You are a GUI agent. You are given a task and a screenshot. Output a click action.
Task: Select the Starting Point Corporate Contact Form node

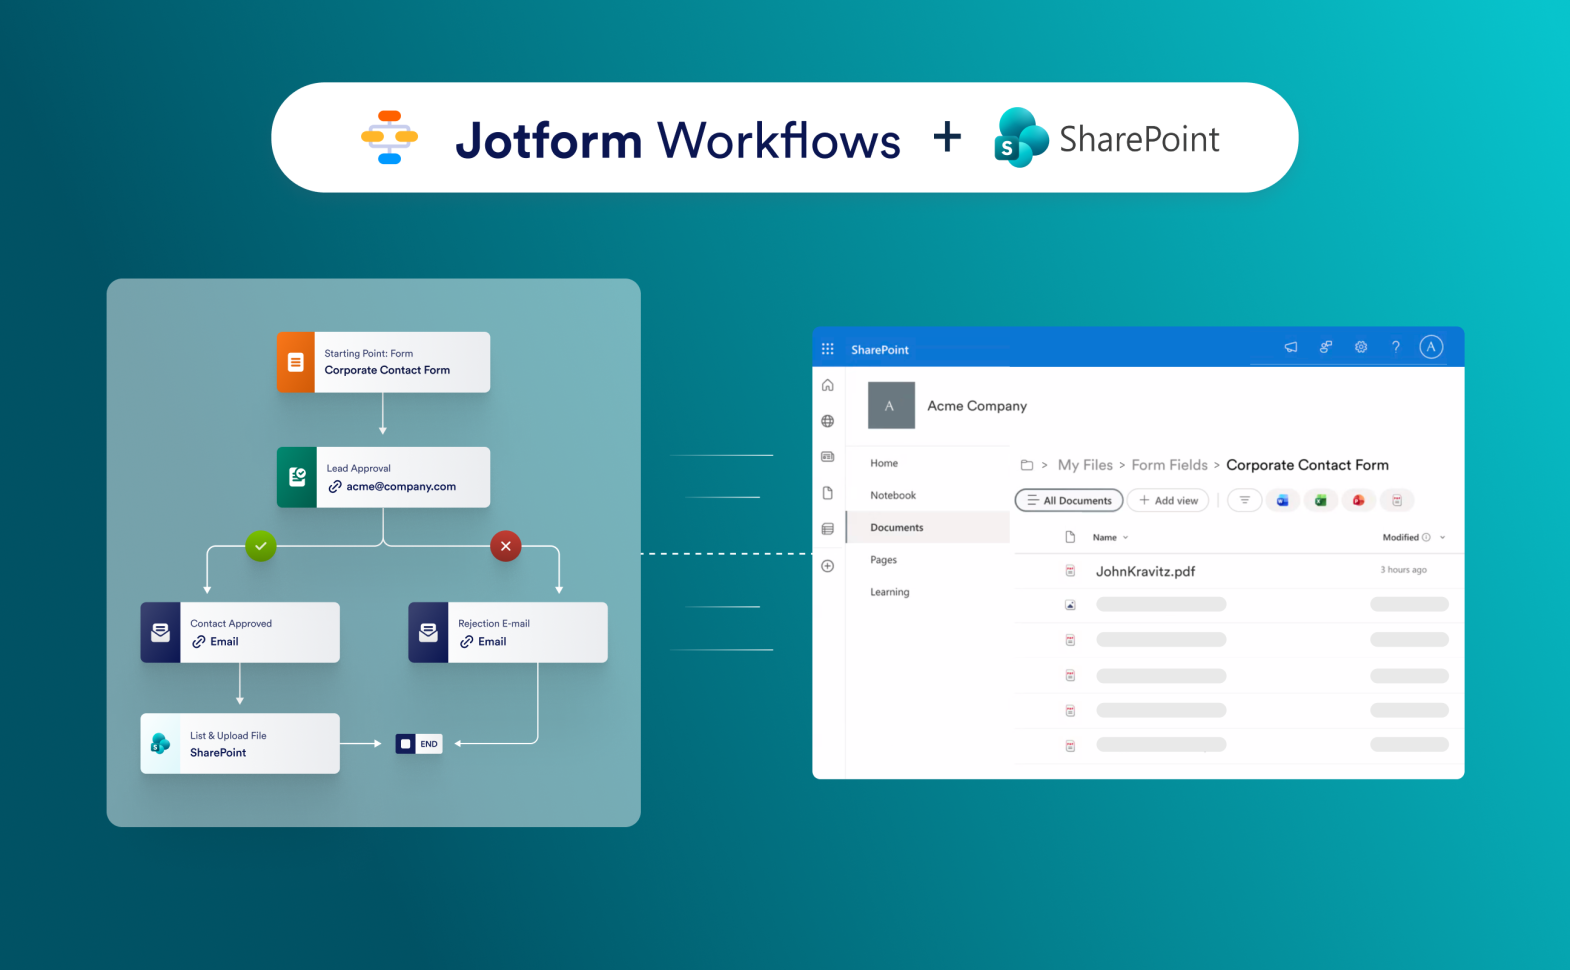tap(383, 362)
